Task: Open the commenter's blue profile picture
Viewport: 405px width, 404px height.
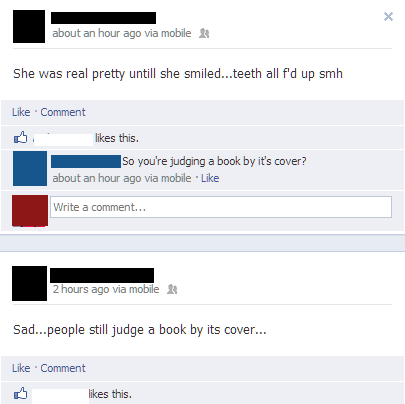Action: 30,168
